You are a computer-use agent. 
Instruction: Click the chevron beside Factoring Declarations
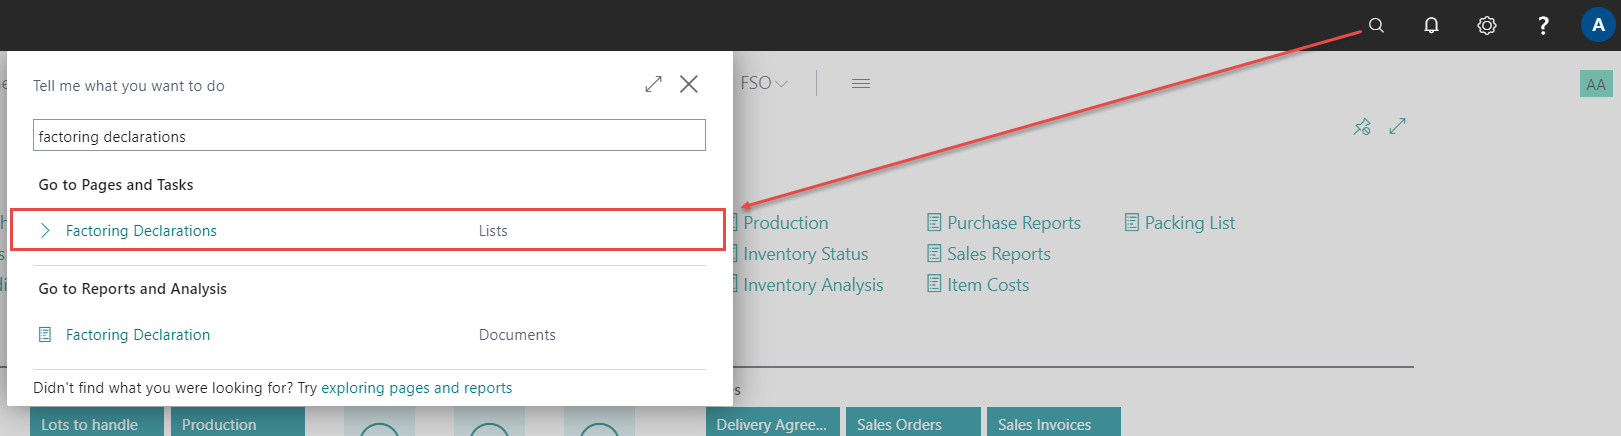click(x=45, y=230)
